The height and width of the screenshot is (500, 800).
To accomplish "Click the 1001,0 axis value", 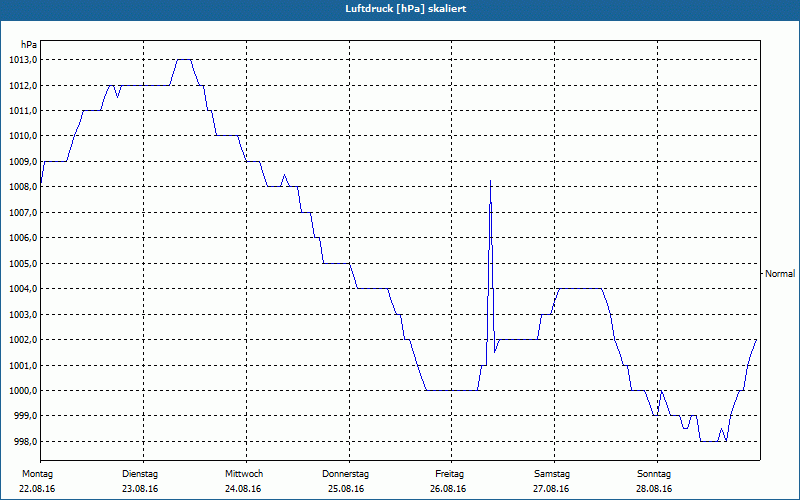I will pos(23,366).
